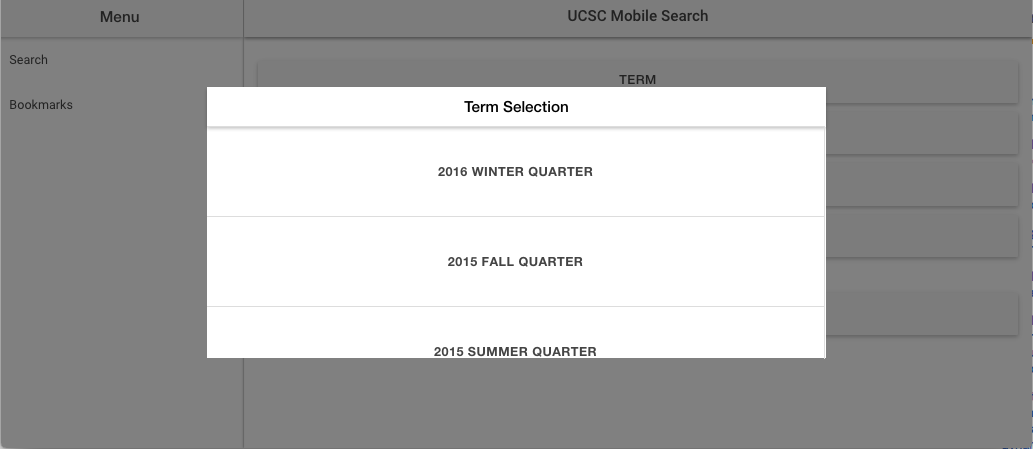This screenshot has width=1033, height=449.
Task: Click the Term Selection dialog title
Action: coord(516,107)
